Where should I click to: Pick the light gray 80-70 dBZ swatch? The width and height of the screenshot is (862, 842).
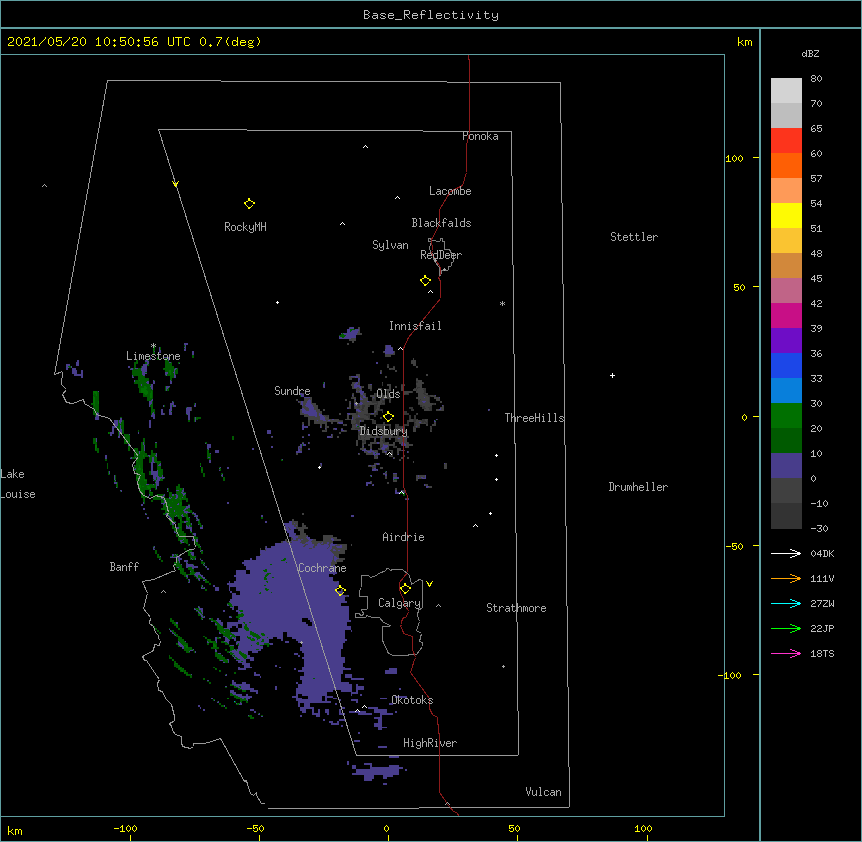tap(786, 90)
